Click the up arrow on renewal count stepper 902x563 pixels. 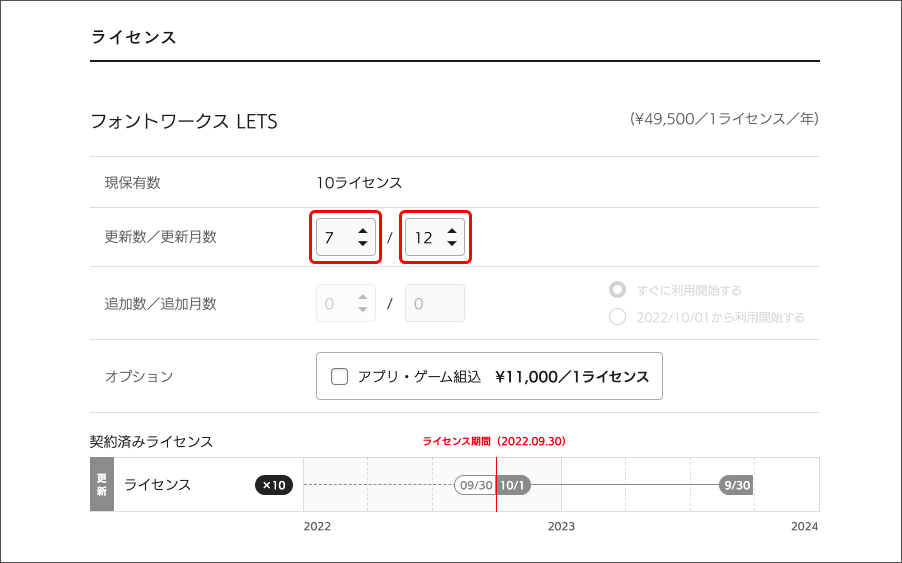[x=362, y=231]
